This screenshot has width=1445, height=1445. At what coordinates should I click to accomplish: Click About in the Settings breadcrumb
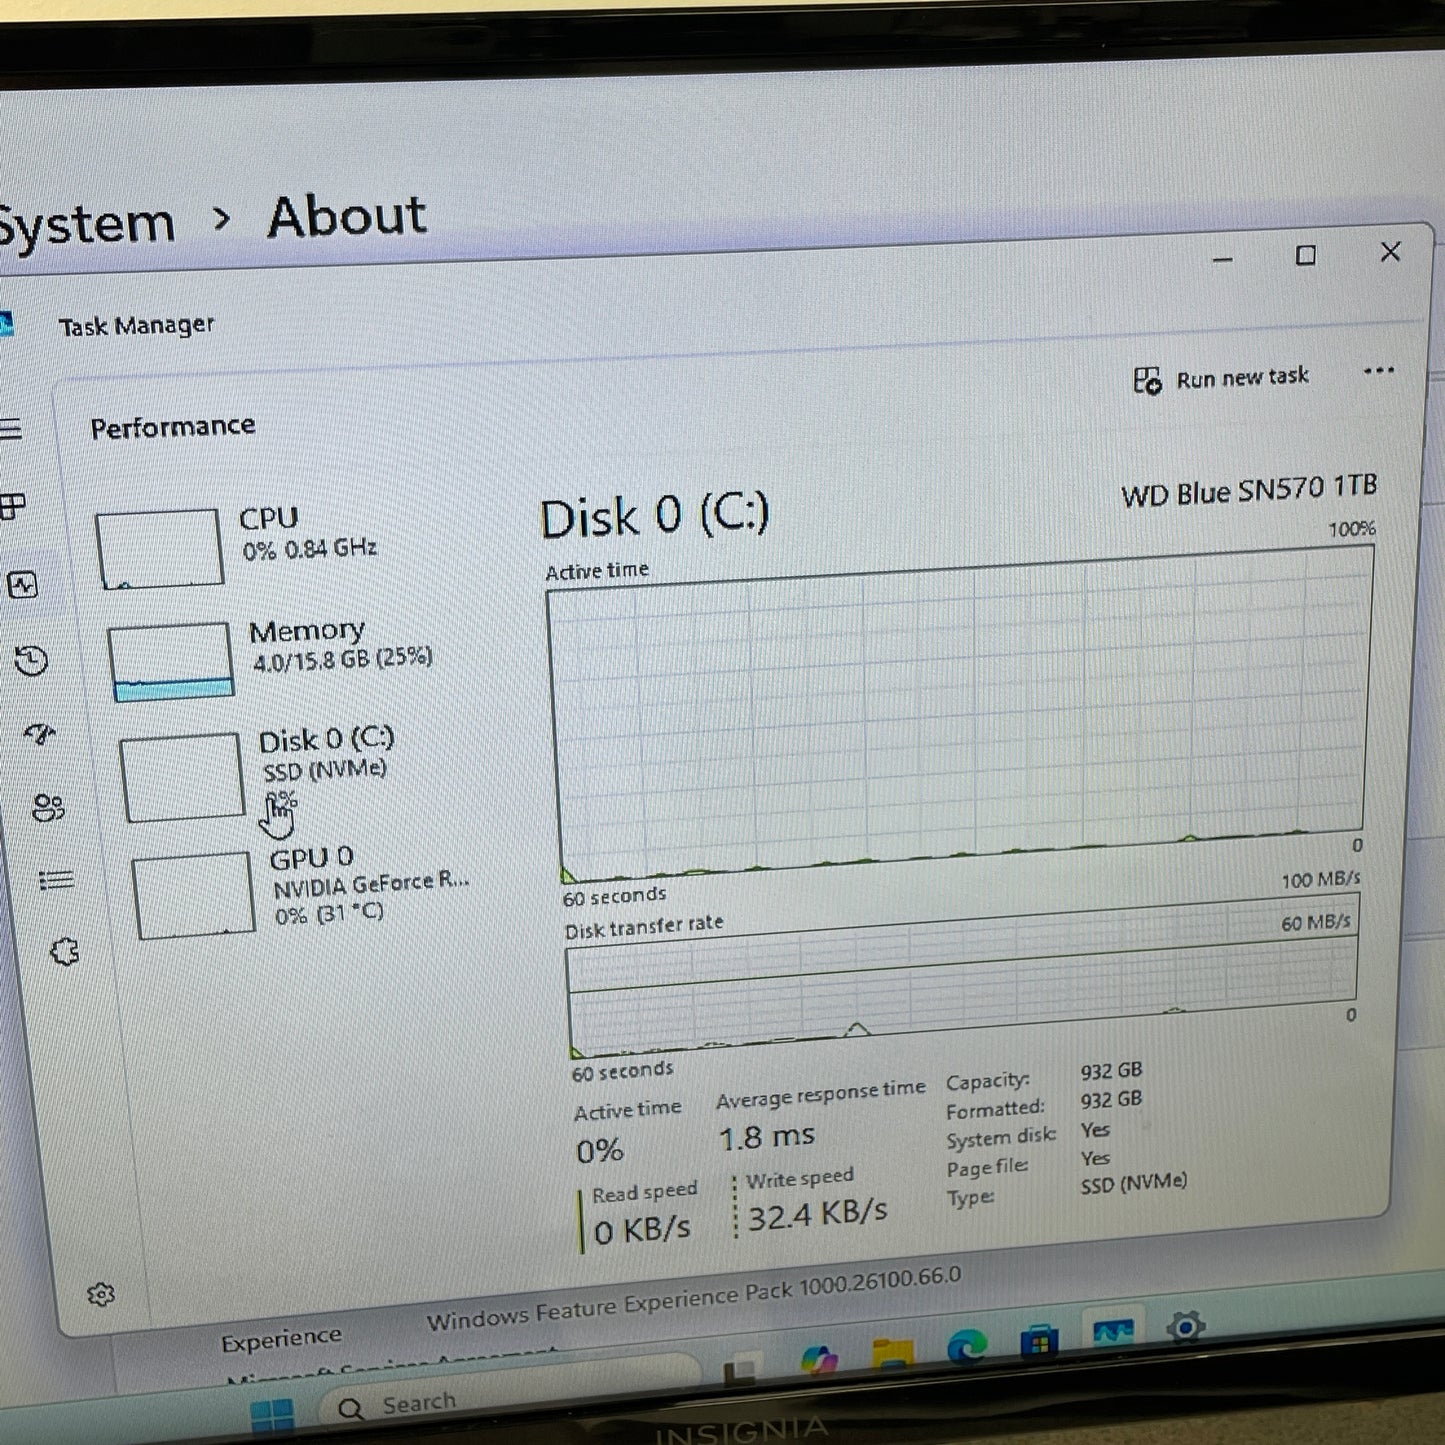click(347, 217)
